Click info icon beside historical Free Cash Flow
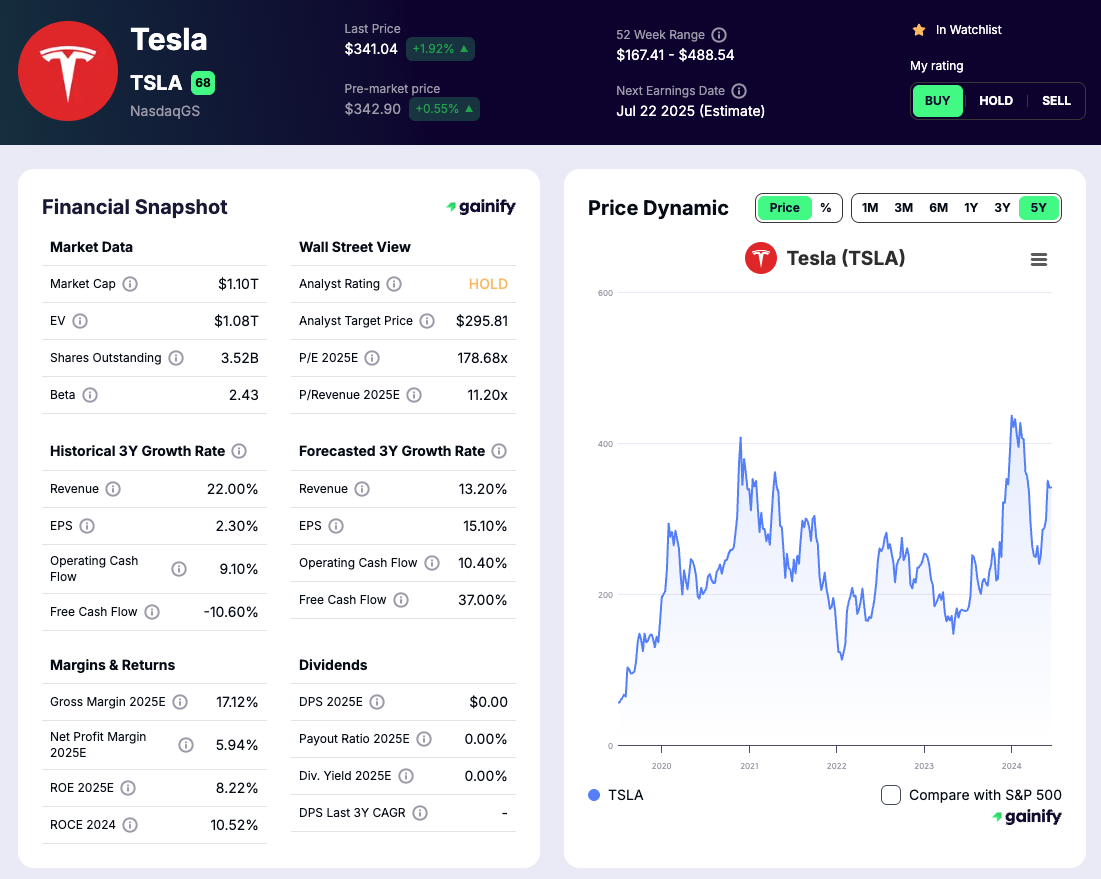 pos(152,612)
